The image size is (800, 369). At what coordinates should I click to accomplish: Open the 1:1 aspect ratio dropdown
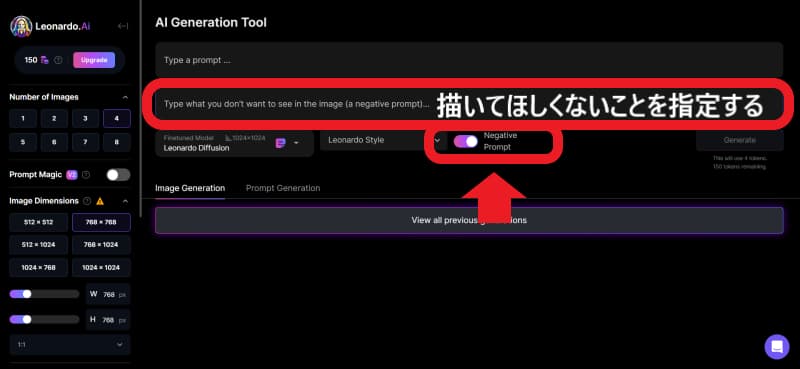[70, 345]
